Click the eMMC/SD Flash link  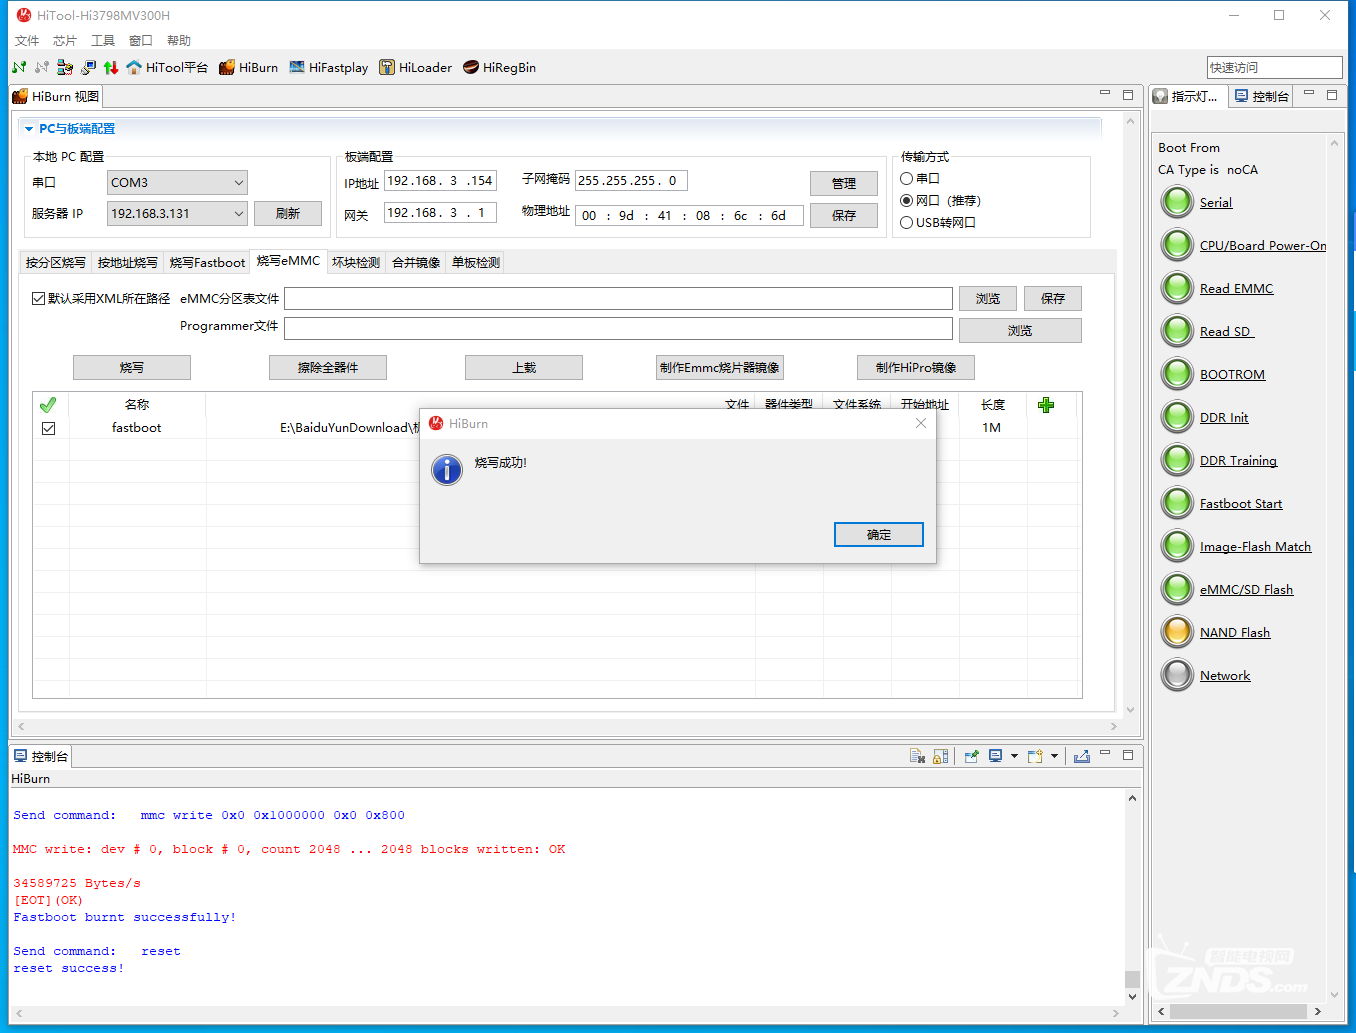[1246, 589]
